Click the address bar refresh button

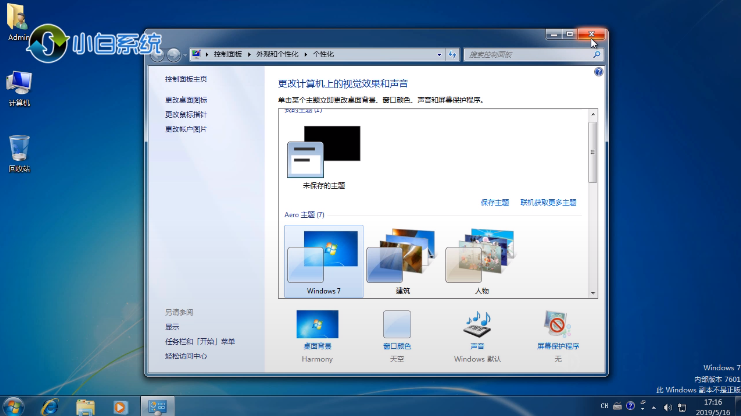(x=452, y=53)
